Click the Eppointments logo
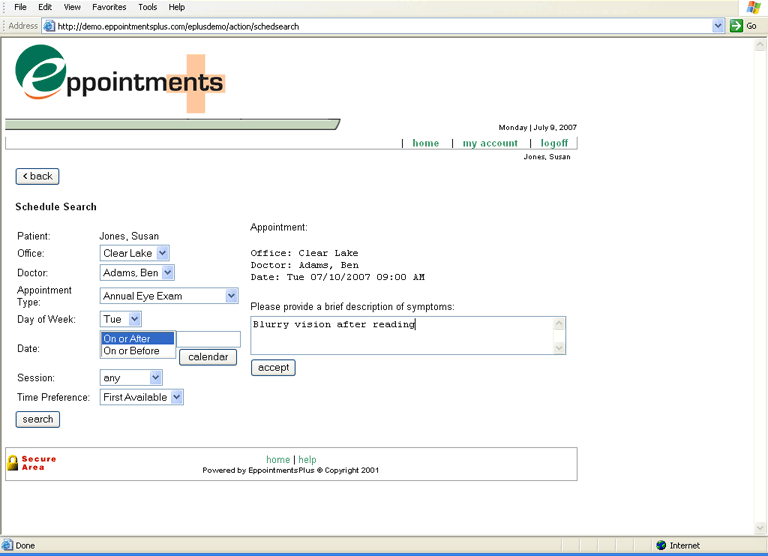This screenshot has width=768, height=556. click(118, 79)
